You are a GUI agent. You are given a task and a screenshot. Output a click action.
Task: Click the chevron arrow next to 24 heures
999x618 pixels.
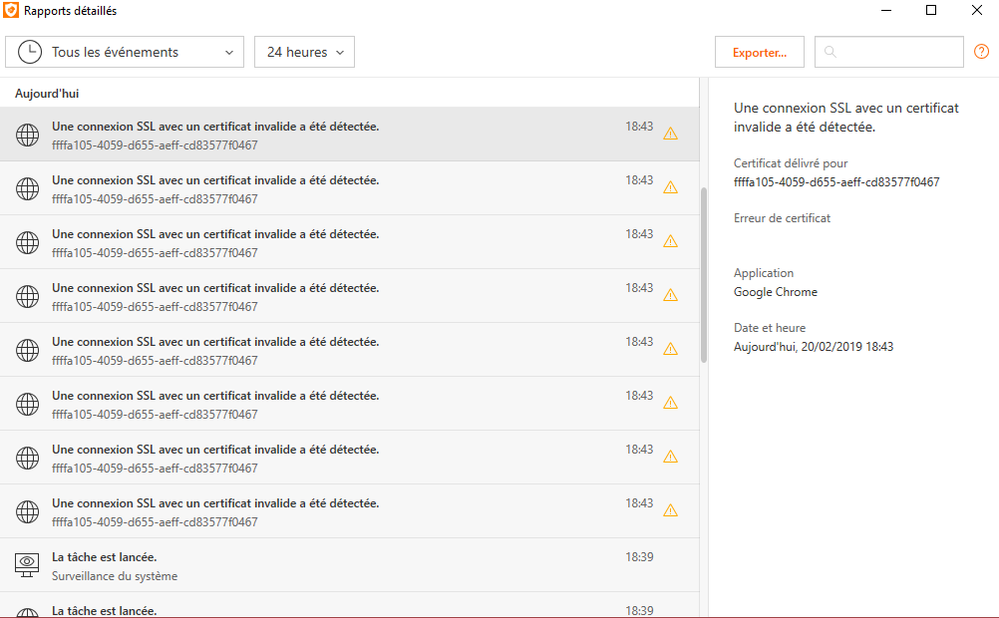[340, 52]
